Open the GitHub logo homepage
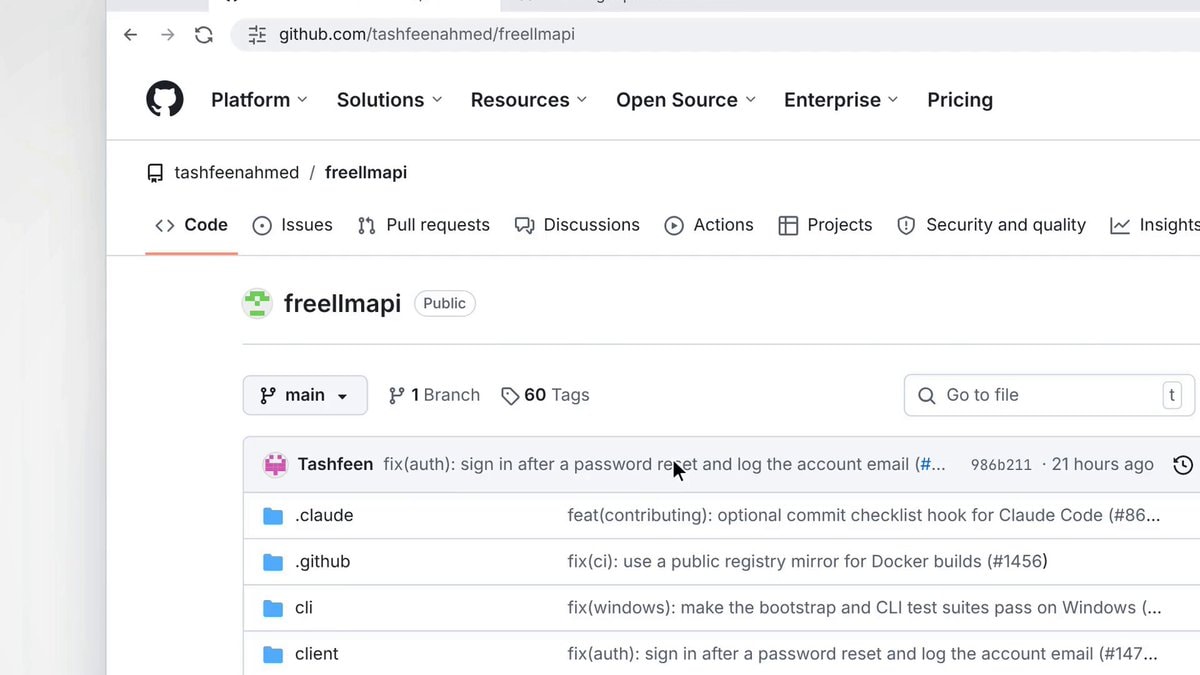The height and width of the screenshot is (675, 1200). [x=165, y=100]
